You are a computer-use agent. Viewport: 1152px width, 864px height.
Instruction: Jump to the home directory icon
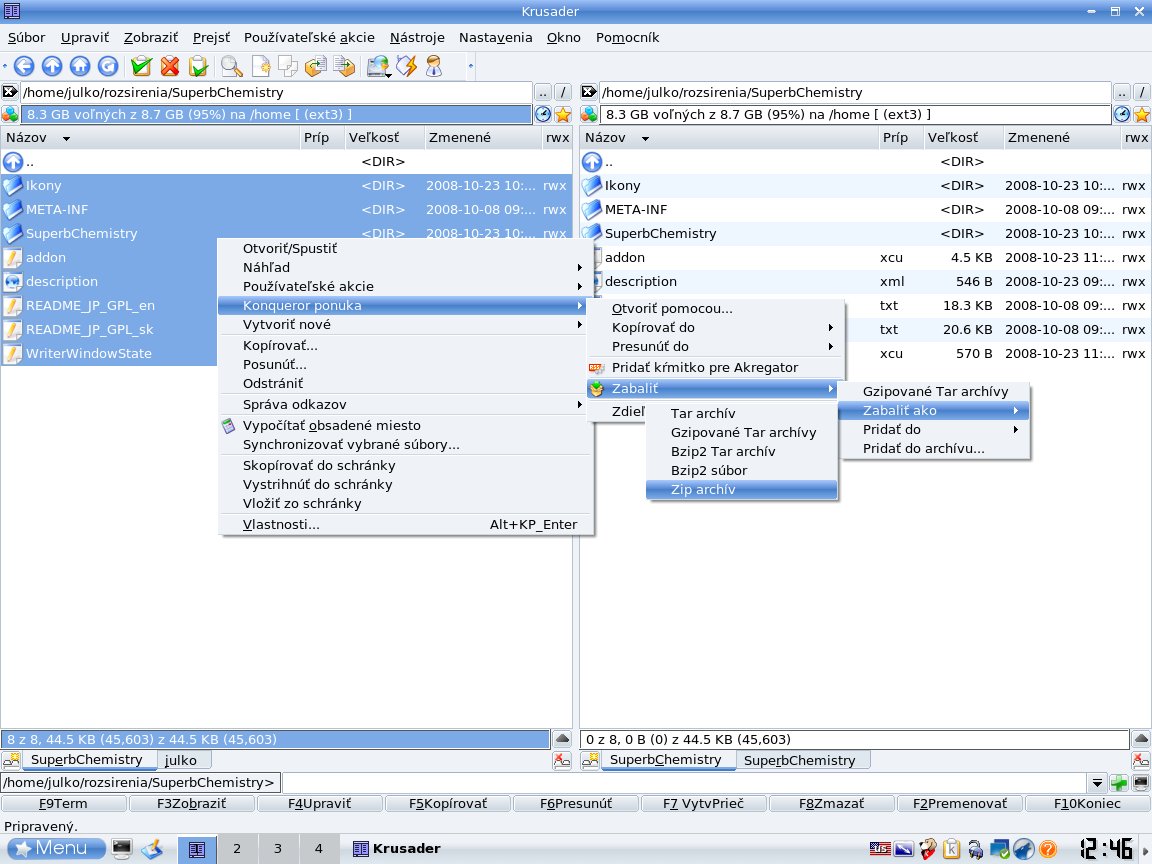coord(80,66)
